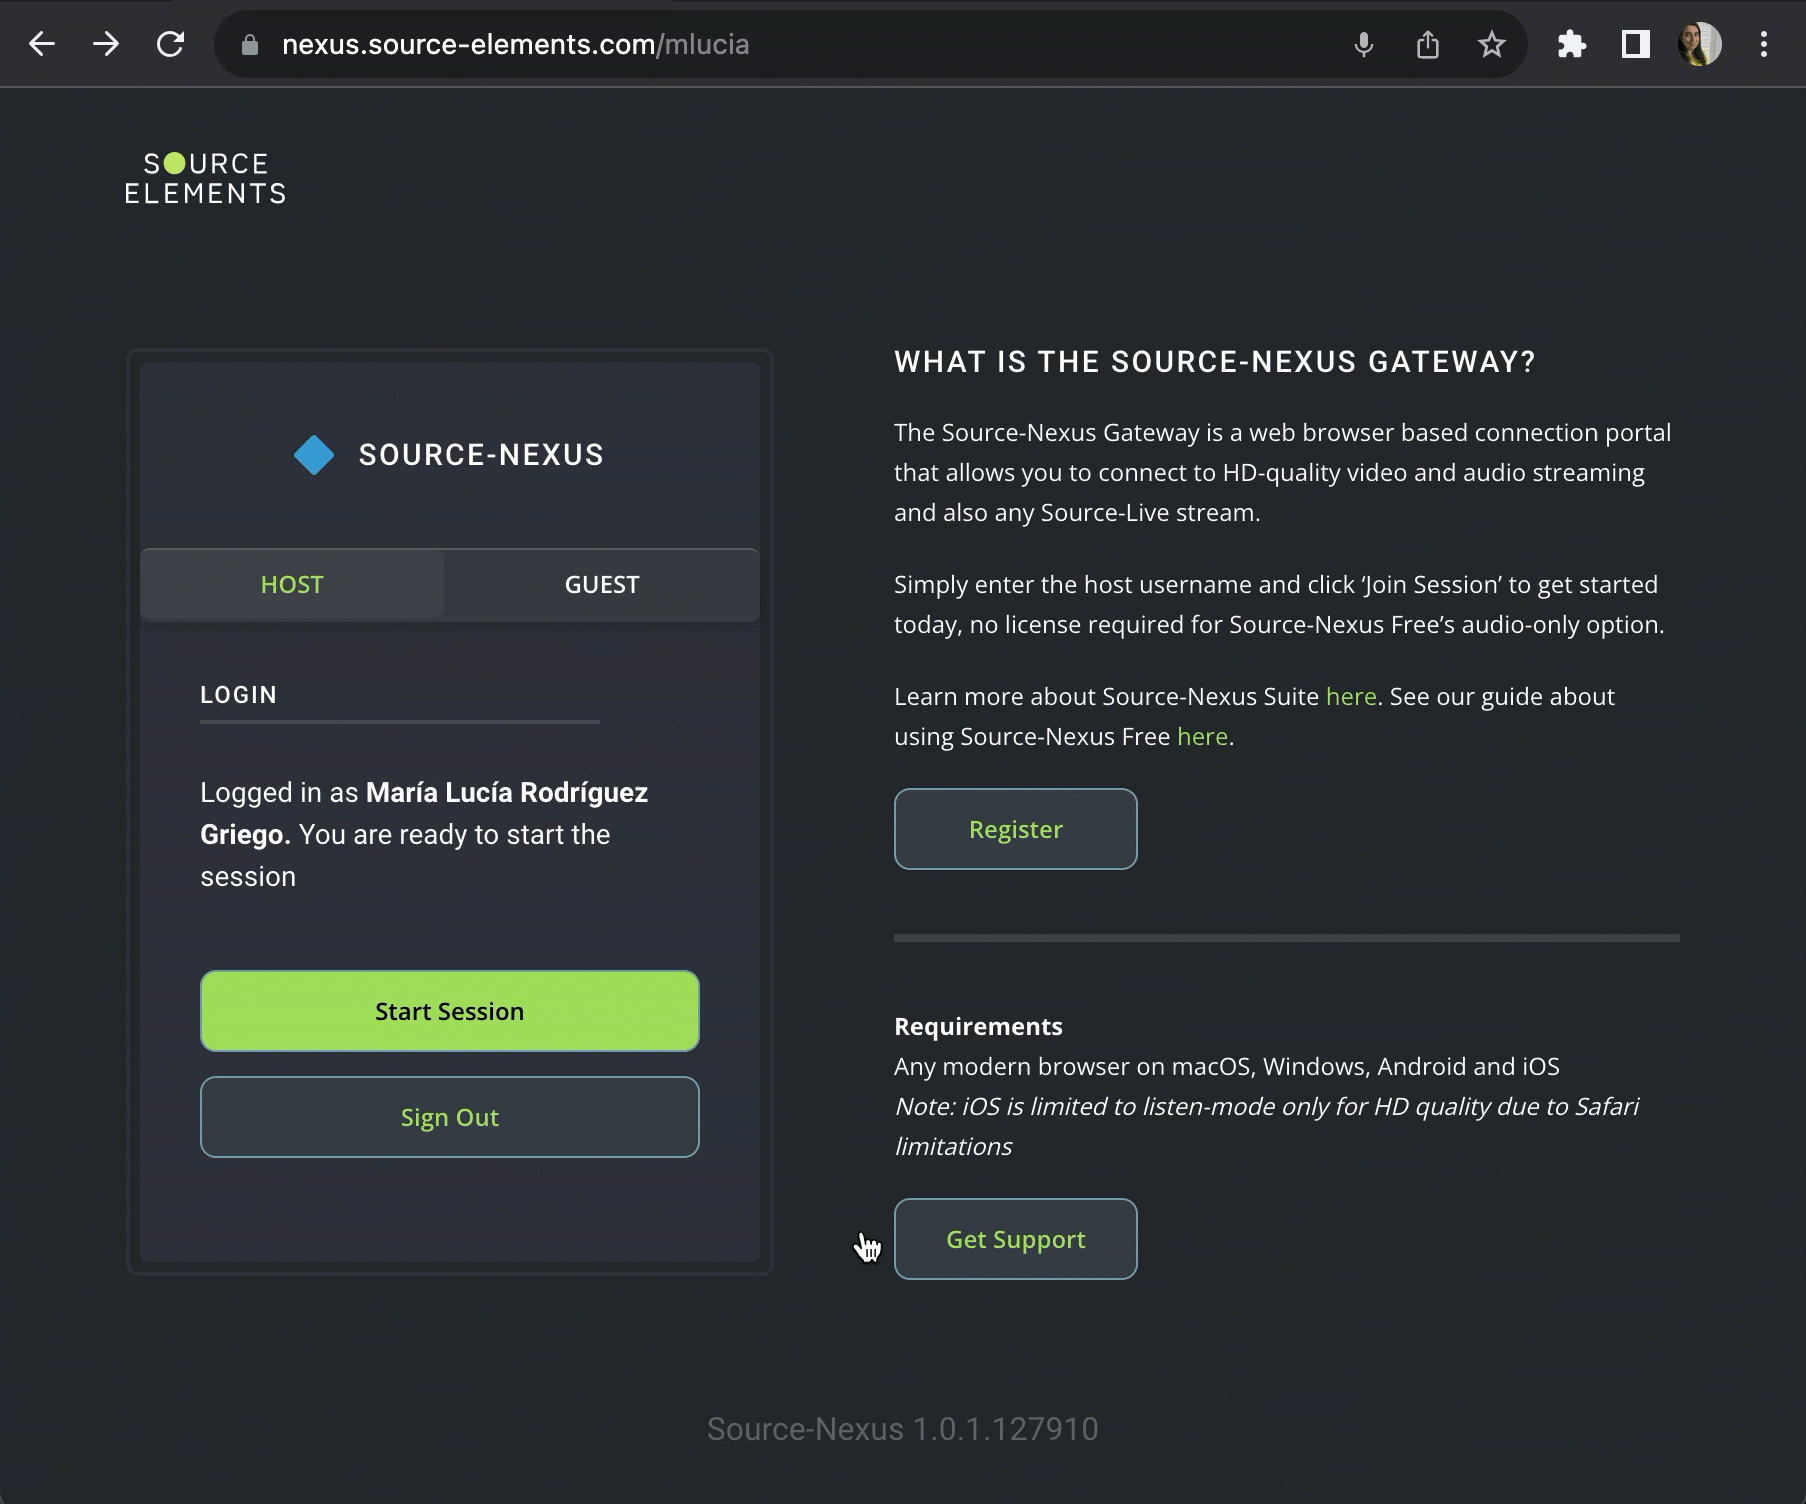The image size is (1806, 1504).
Task: Switch to the GUEST tab
Action: (x=601, y=585)
